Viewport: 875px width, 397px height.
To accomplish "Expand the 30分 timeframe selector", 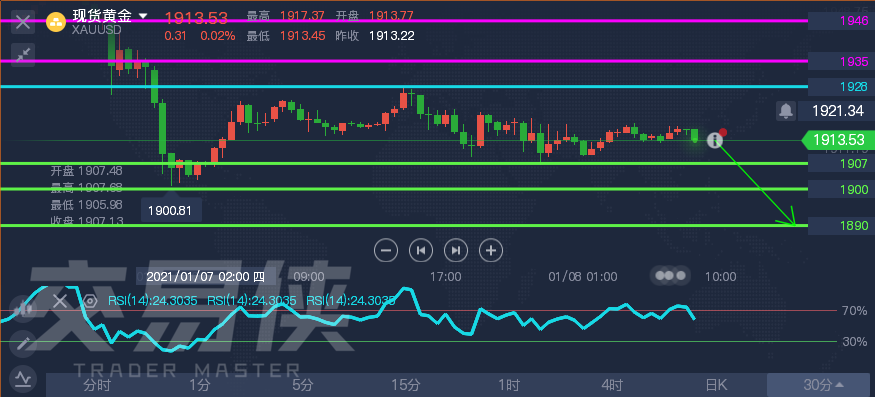I will point(821,385).
